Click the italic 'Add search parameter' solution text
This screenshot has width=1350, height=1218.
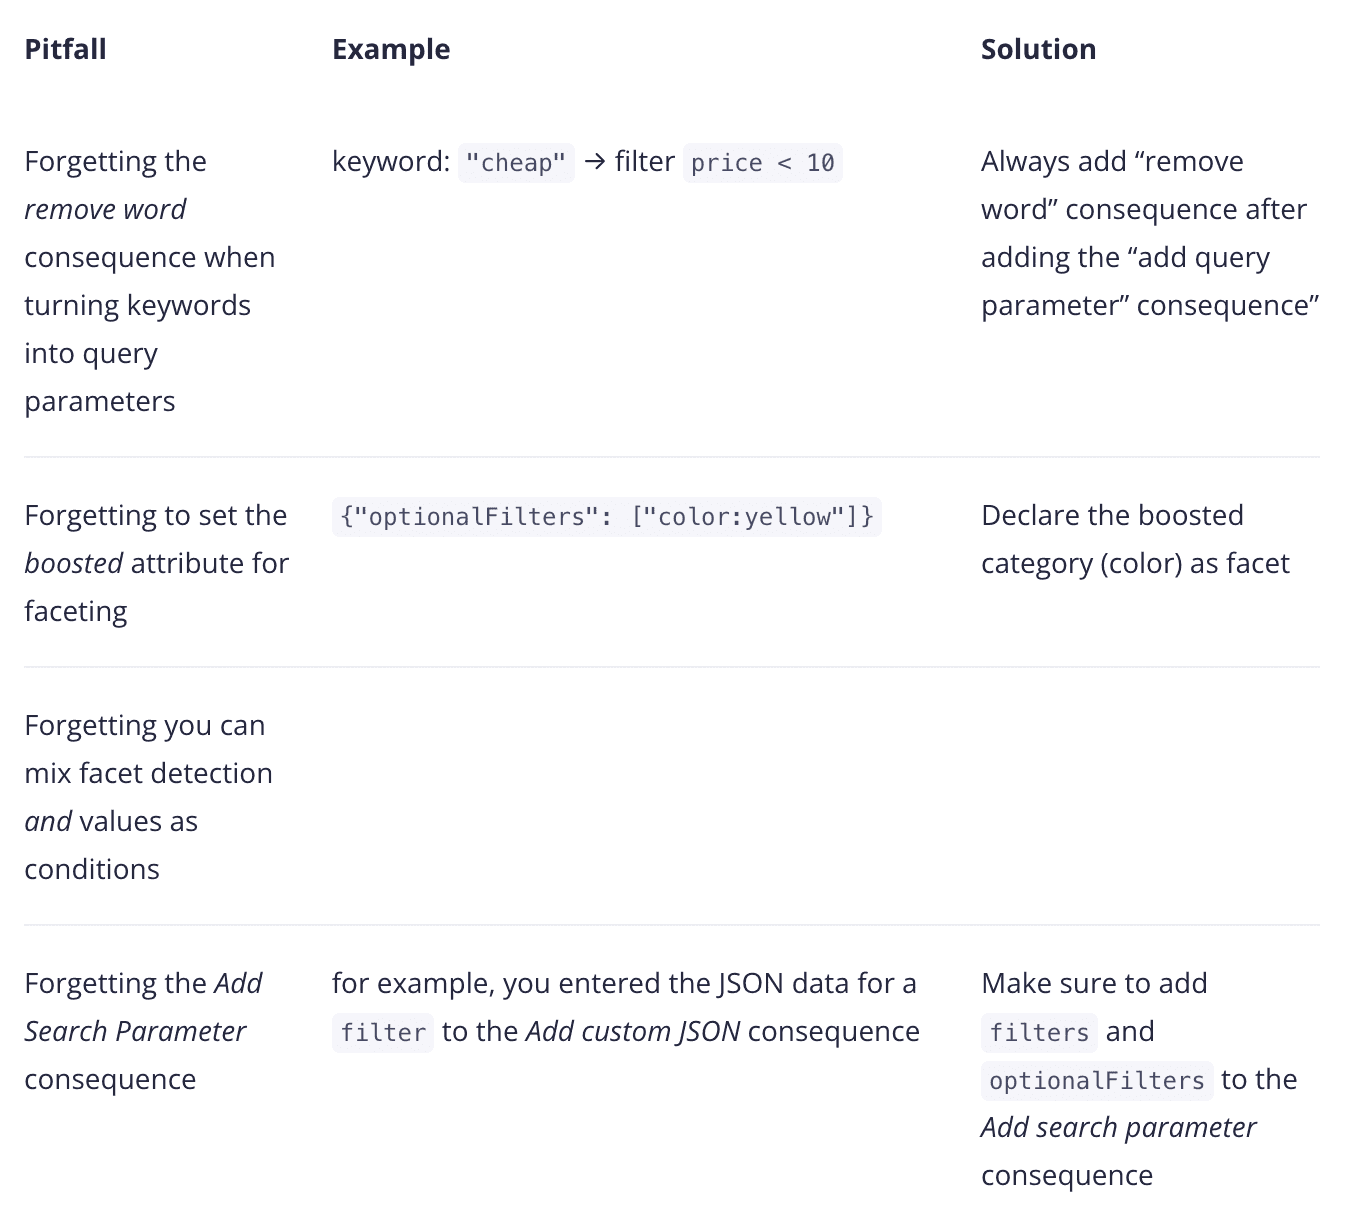1118,1127
